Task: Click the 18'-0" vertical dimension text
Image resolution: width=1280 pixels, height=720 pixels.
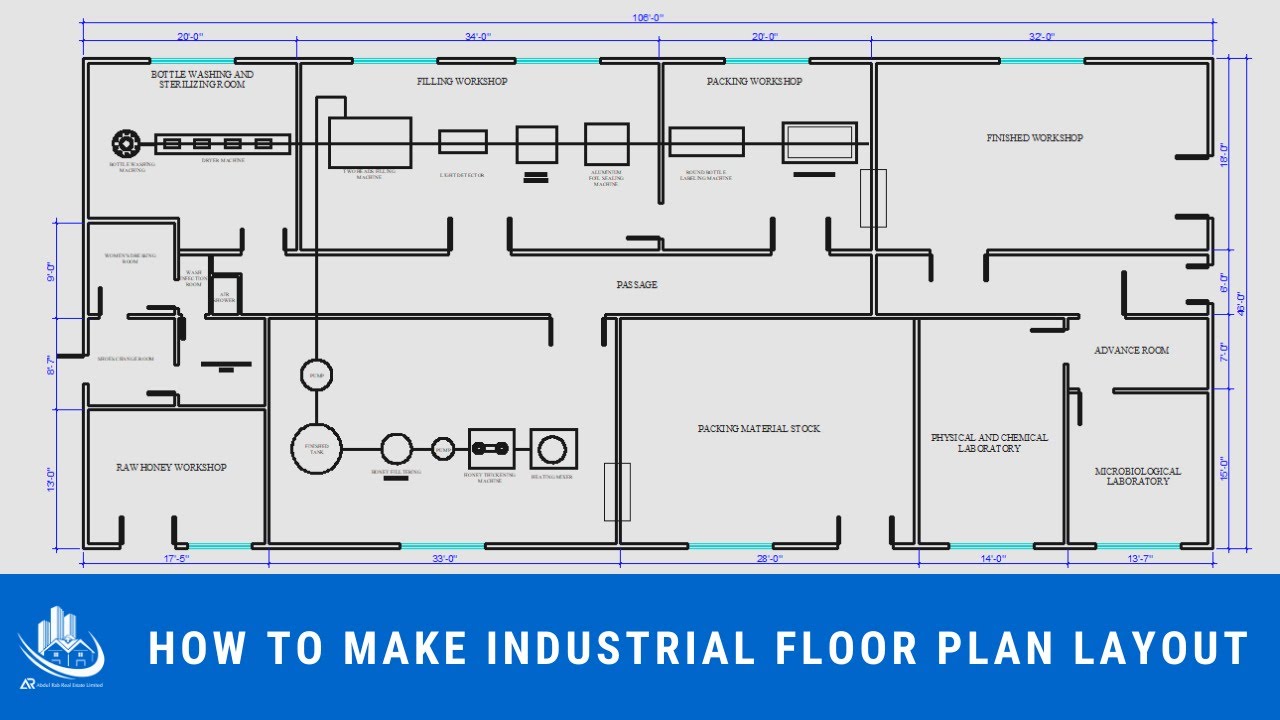Action: coord(1224,154)
